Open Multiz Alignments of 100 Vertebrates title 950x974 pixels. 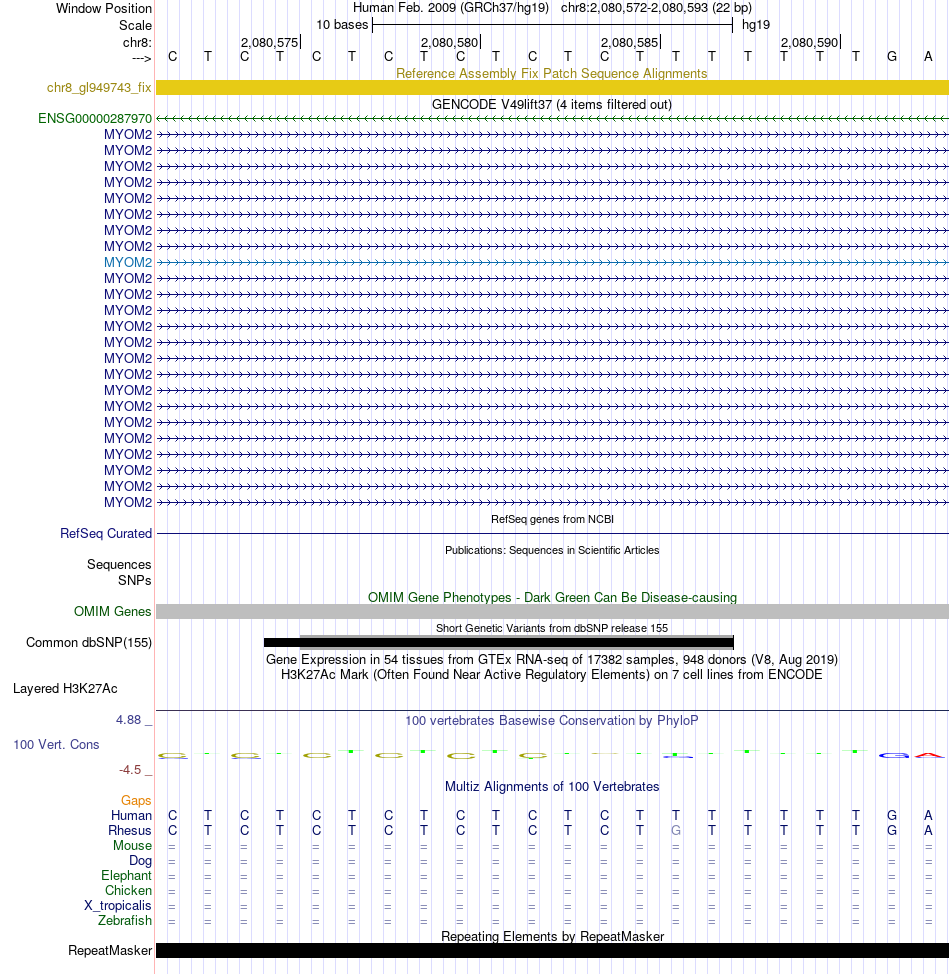(x=552, y=786)
